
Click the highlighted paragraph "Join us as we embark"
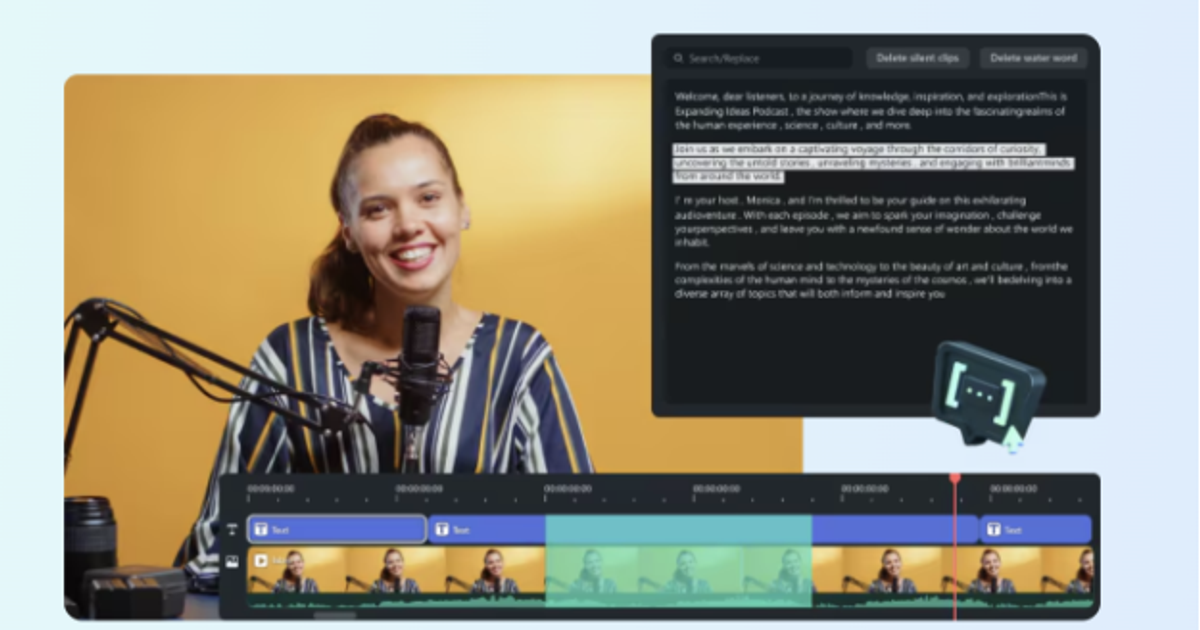click(872, 163)
